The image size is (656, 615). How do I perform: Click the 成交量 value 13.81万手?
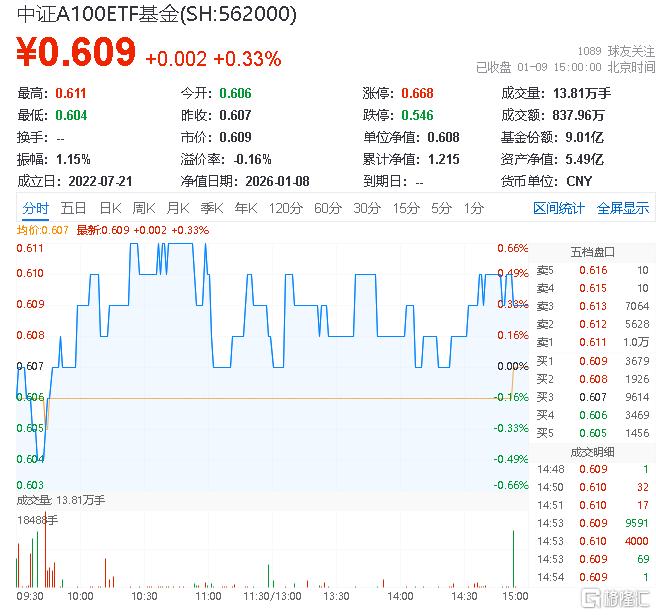(582, 93)
